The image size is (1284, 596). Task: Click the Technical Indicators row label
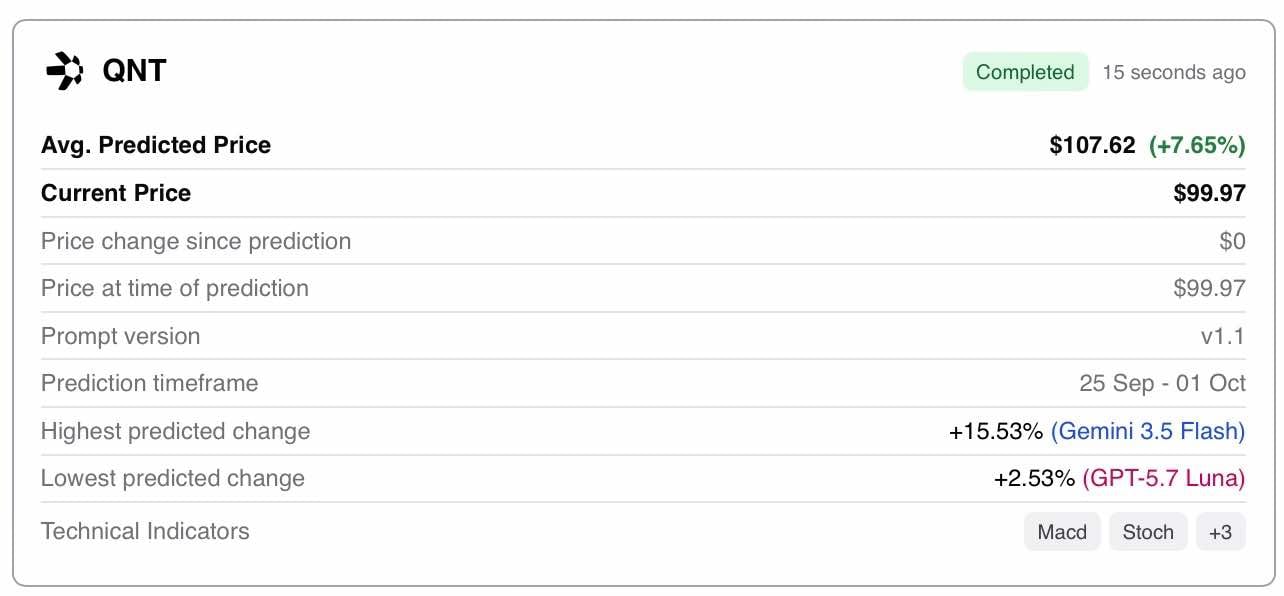145,531
